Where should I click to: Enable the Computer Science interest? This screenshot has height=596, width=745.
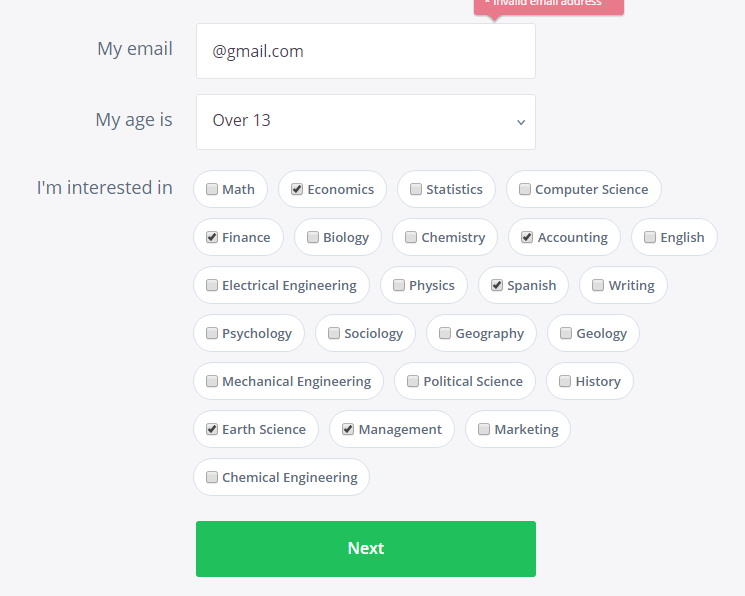[x=525, y=189]
